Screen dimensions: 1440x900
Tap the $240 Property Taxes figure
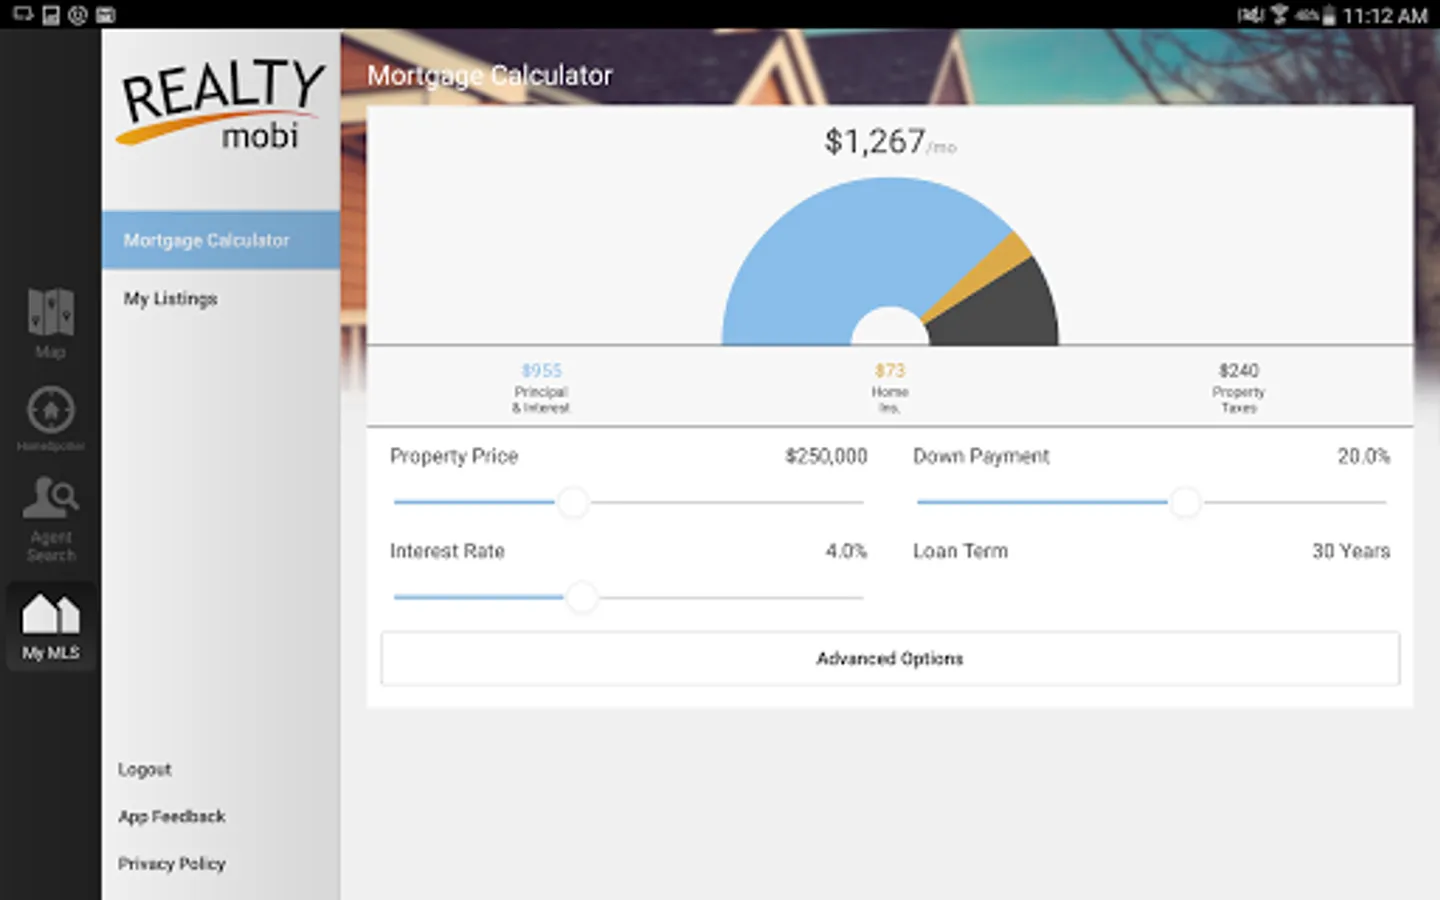point(1239,388)
